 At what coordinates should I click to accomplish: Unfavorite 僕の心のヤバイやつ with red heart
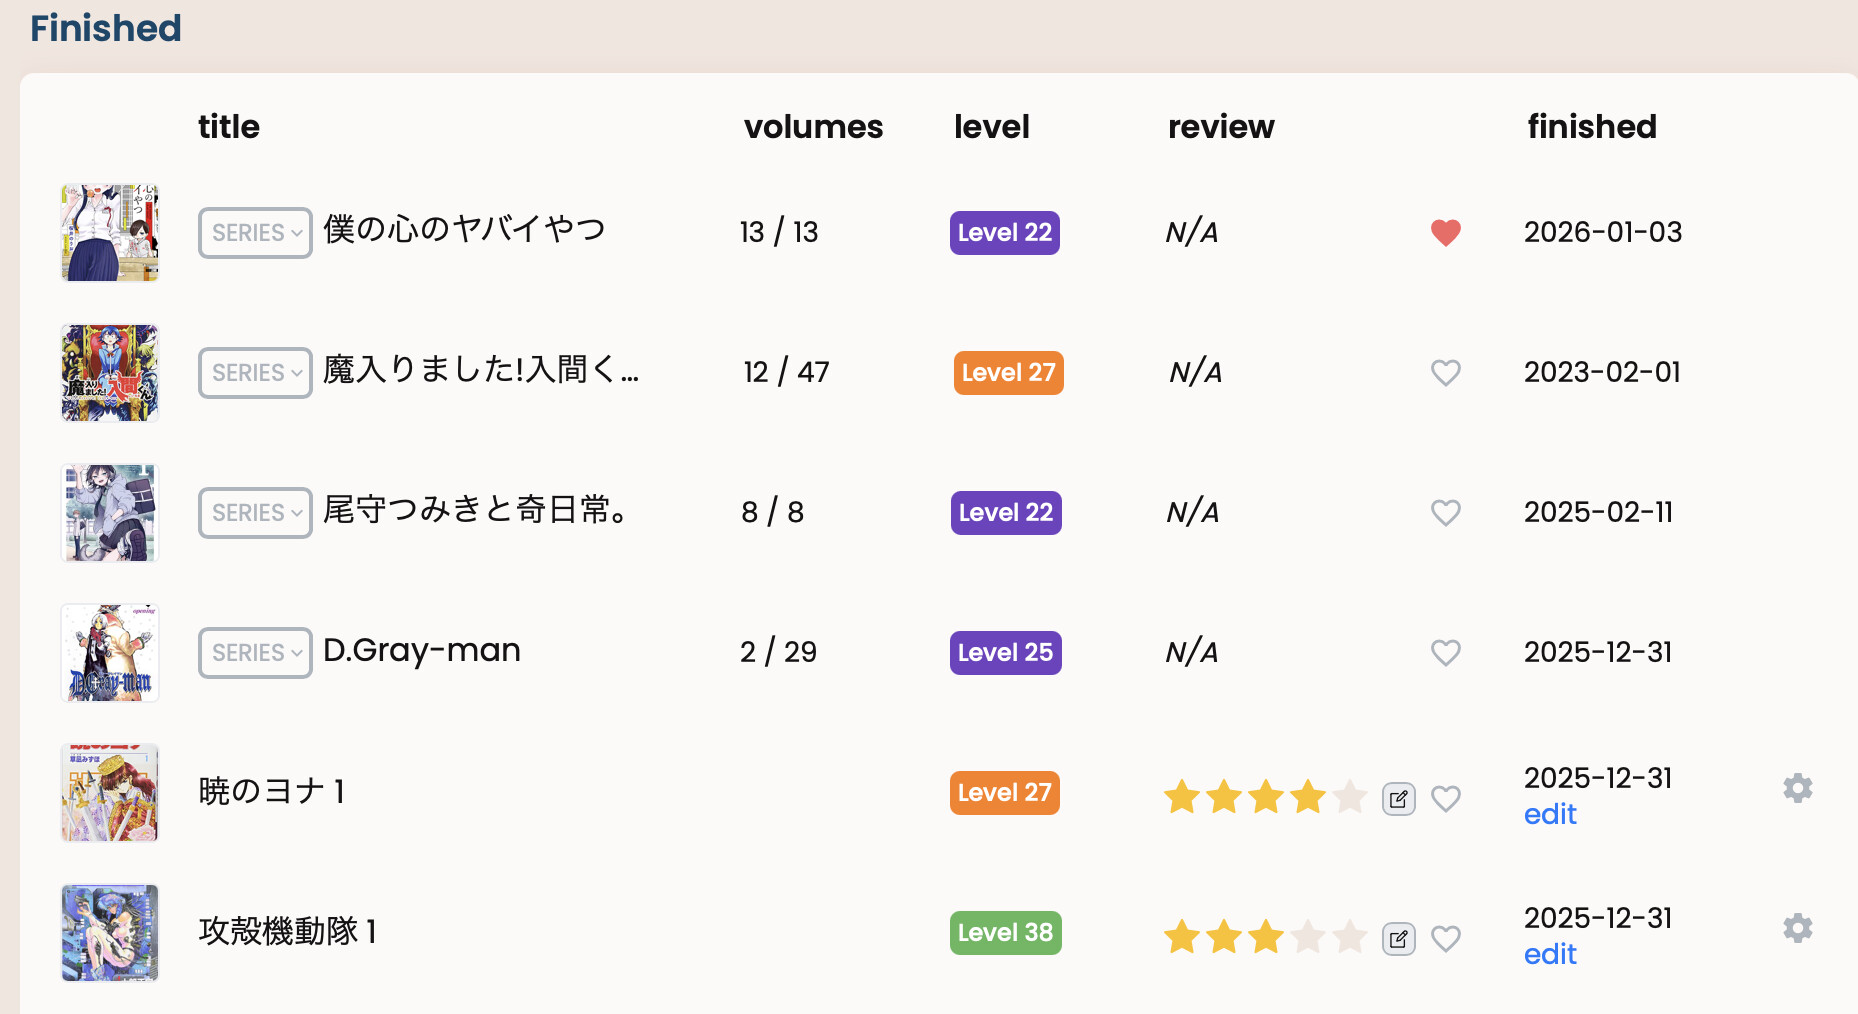[x=1445, y=232]
